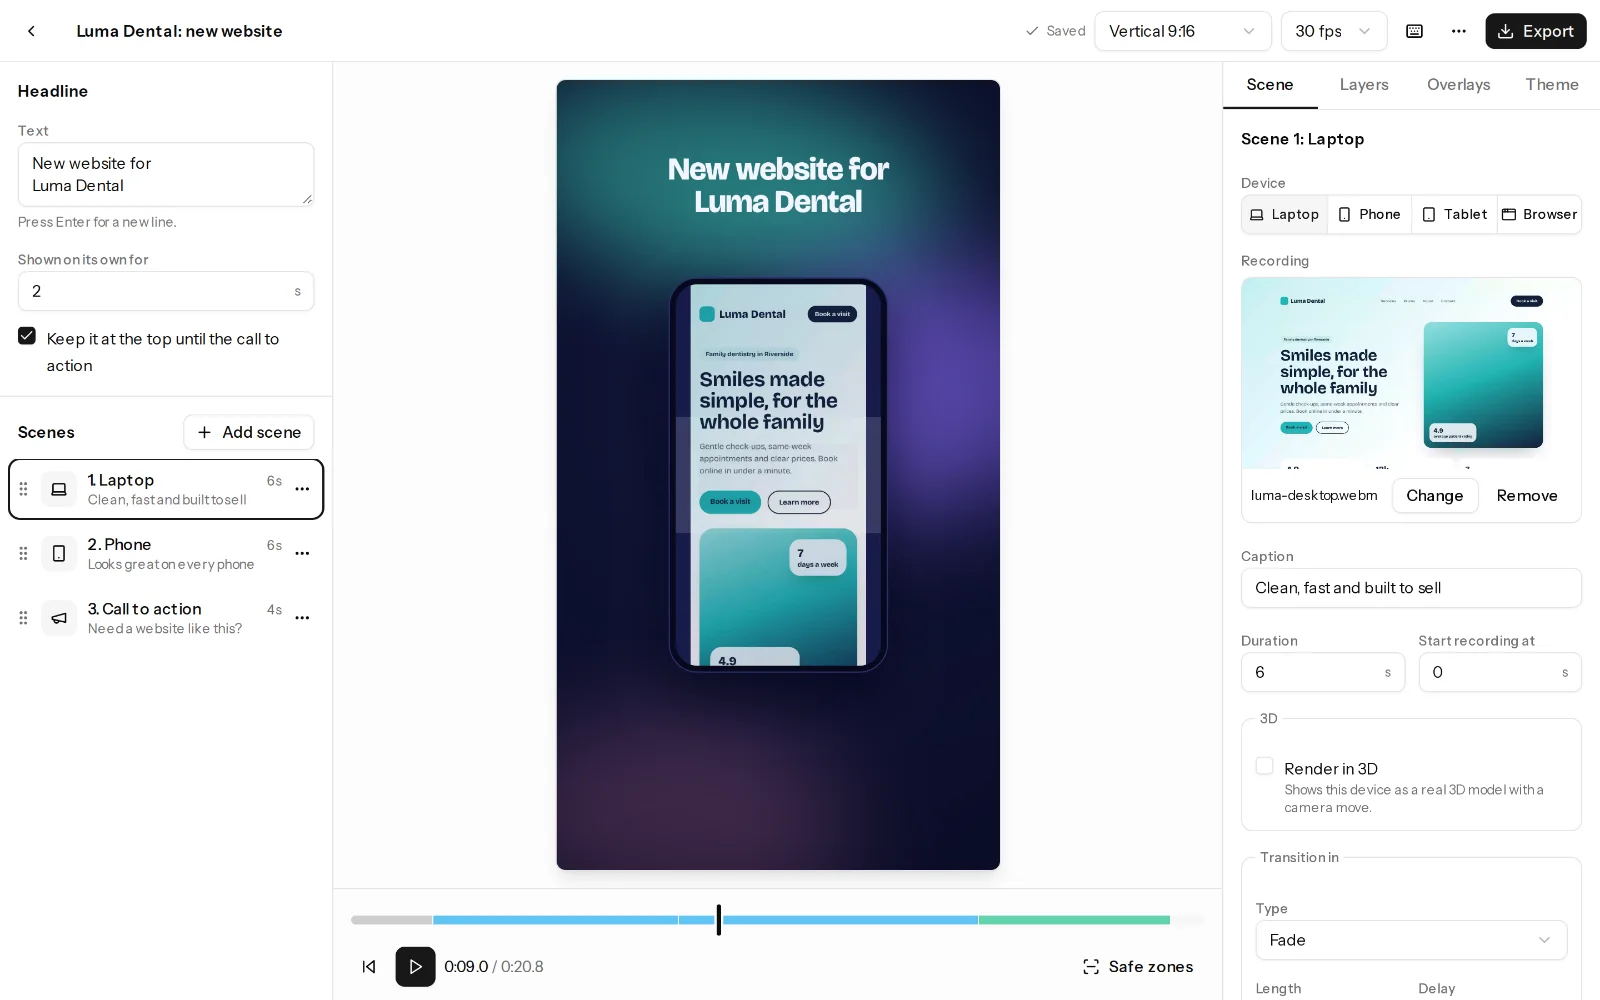Go back using the left arrow icon
This screenshot has width=1600, height=1000.
click(x=32, y=31)
